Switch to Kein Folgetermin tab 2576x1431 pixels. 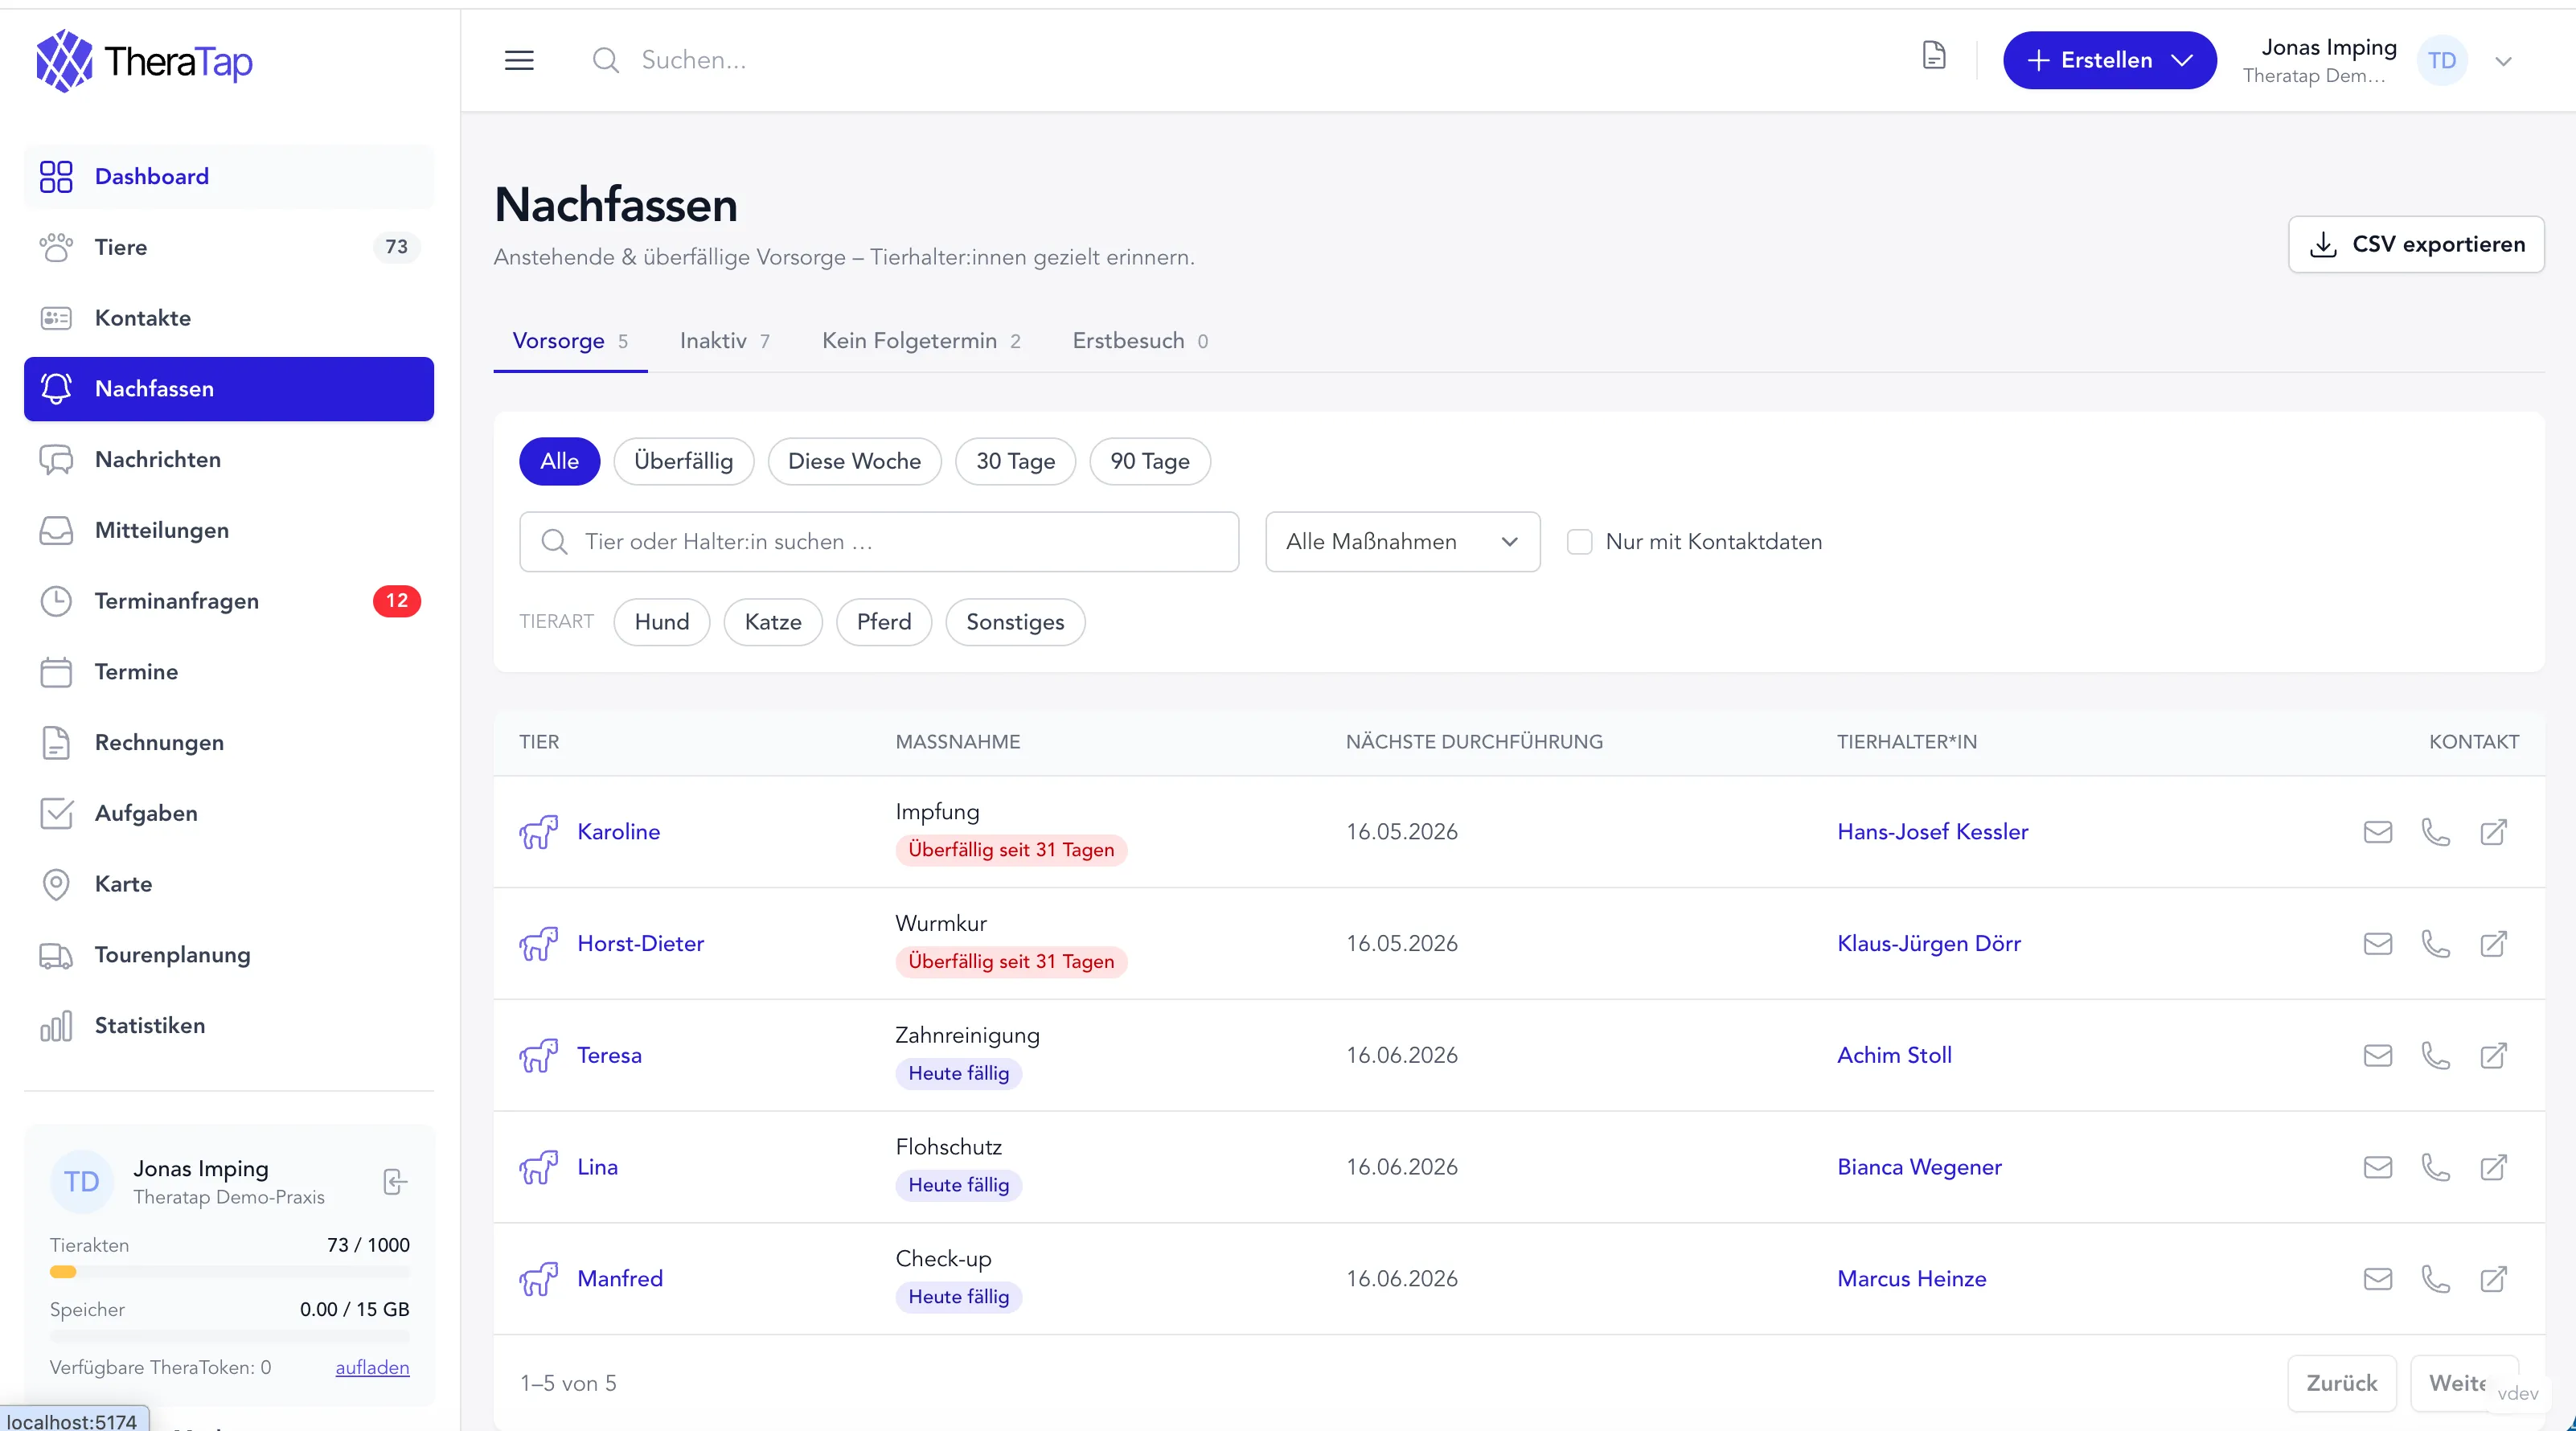(921, 341)
